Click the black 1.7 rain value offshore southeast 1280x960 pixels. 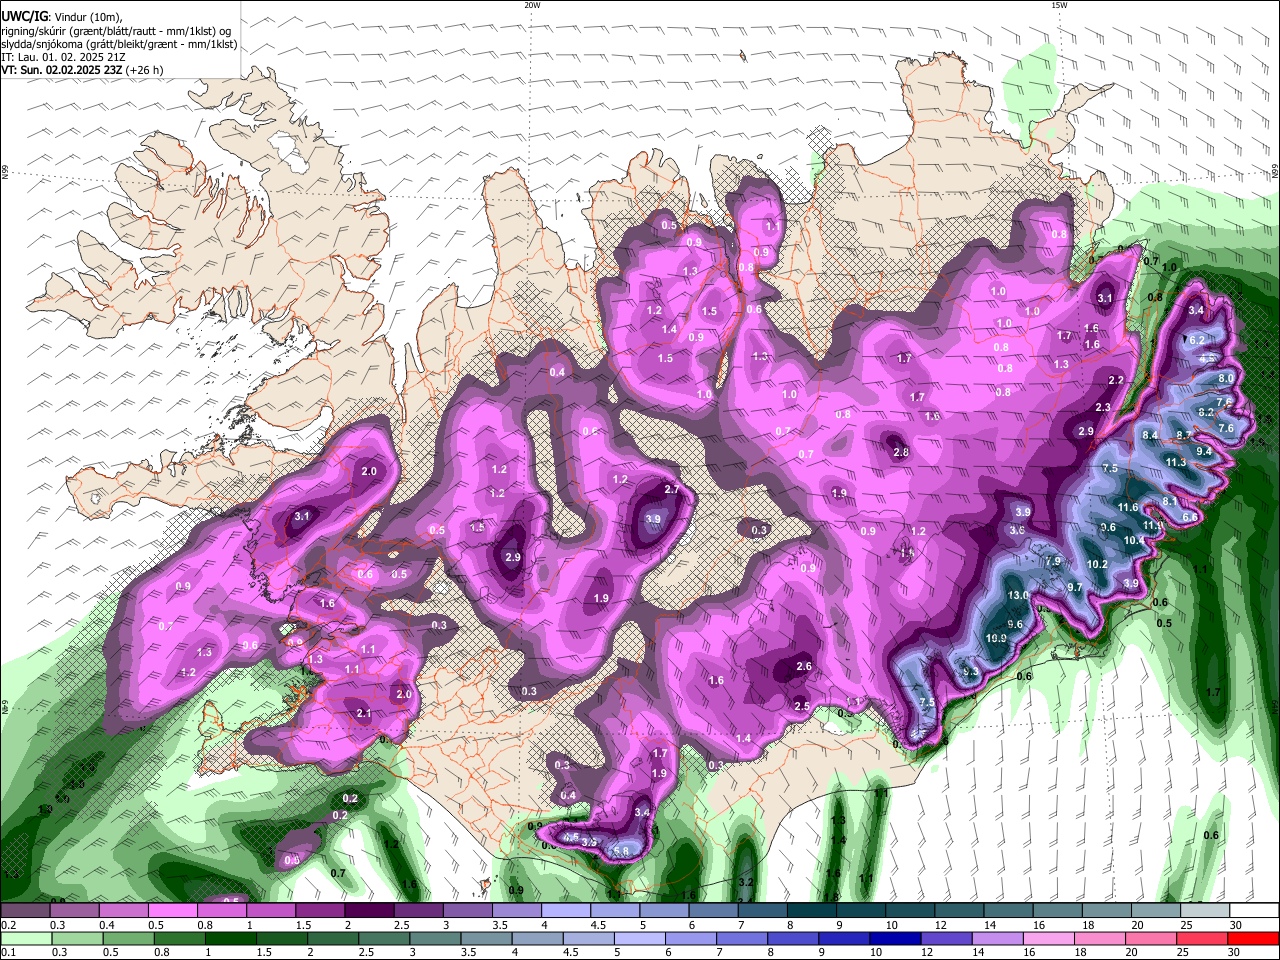point(1213,692)
